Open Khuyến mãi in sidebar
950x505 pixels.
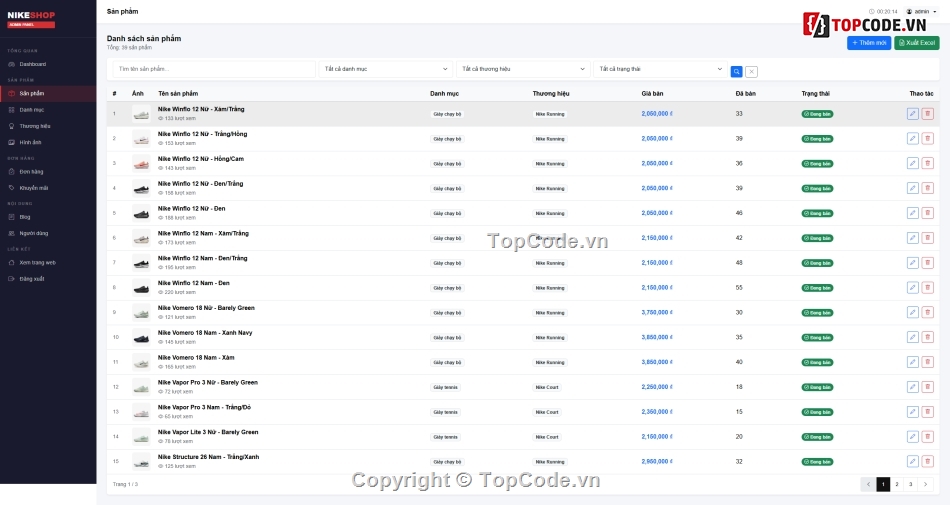click(48, 188)
